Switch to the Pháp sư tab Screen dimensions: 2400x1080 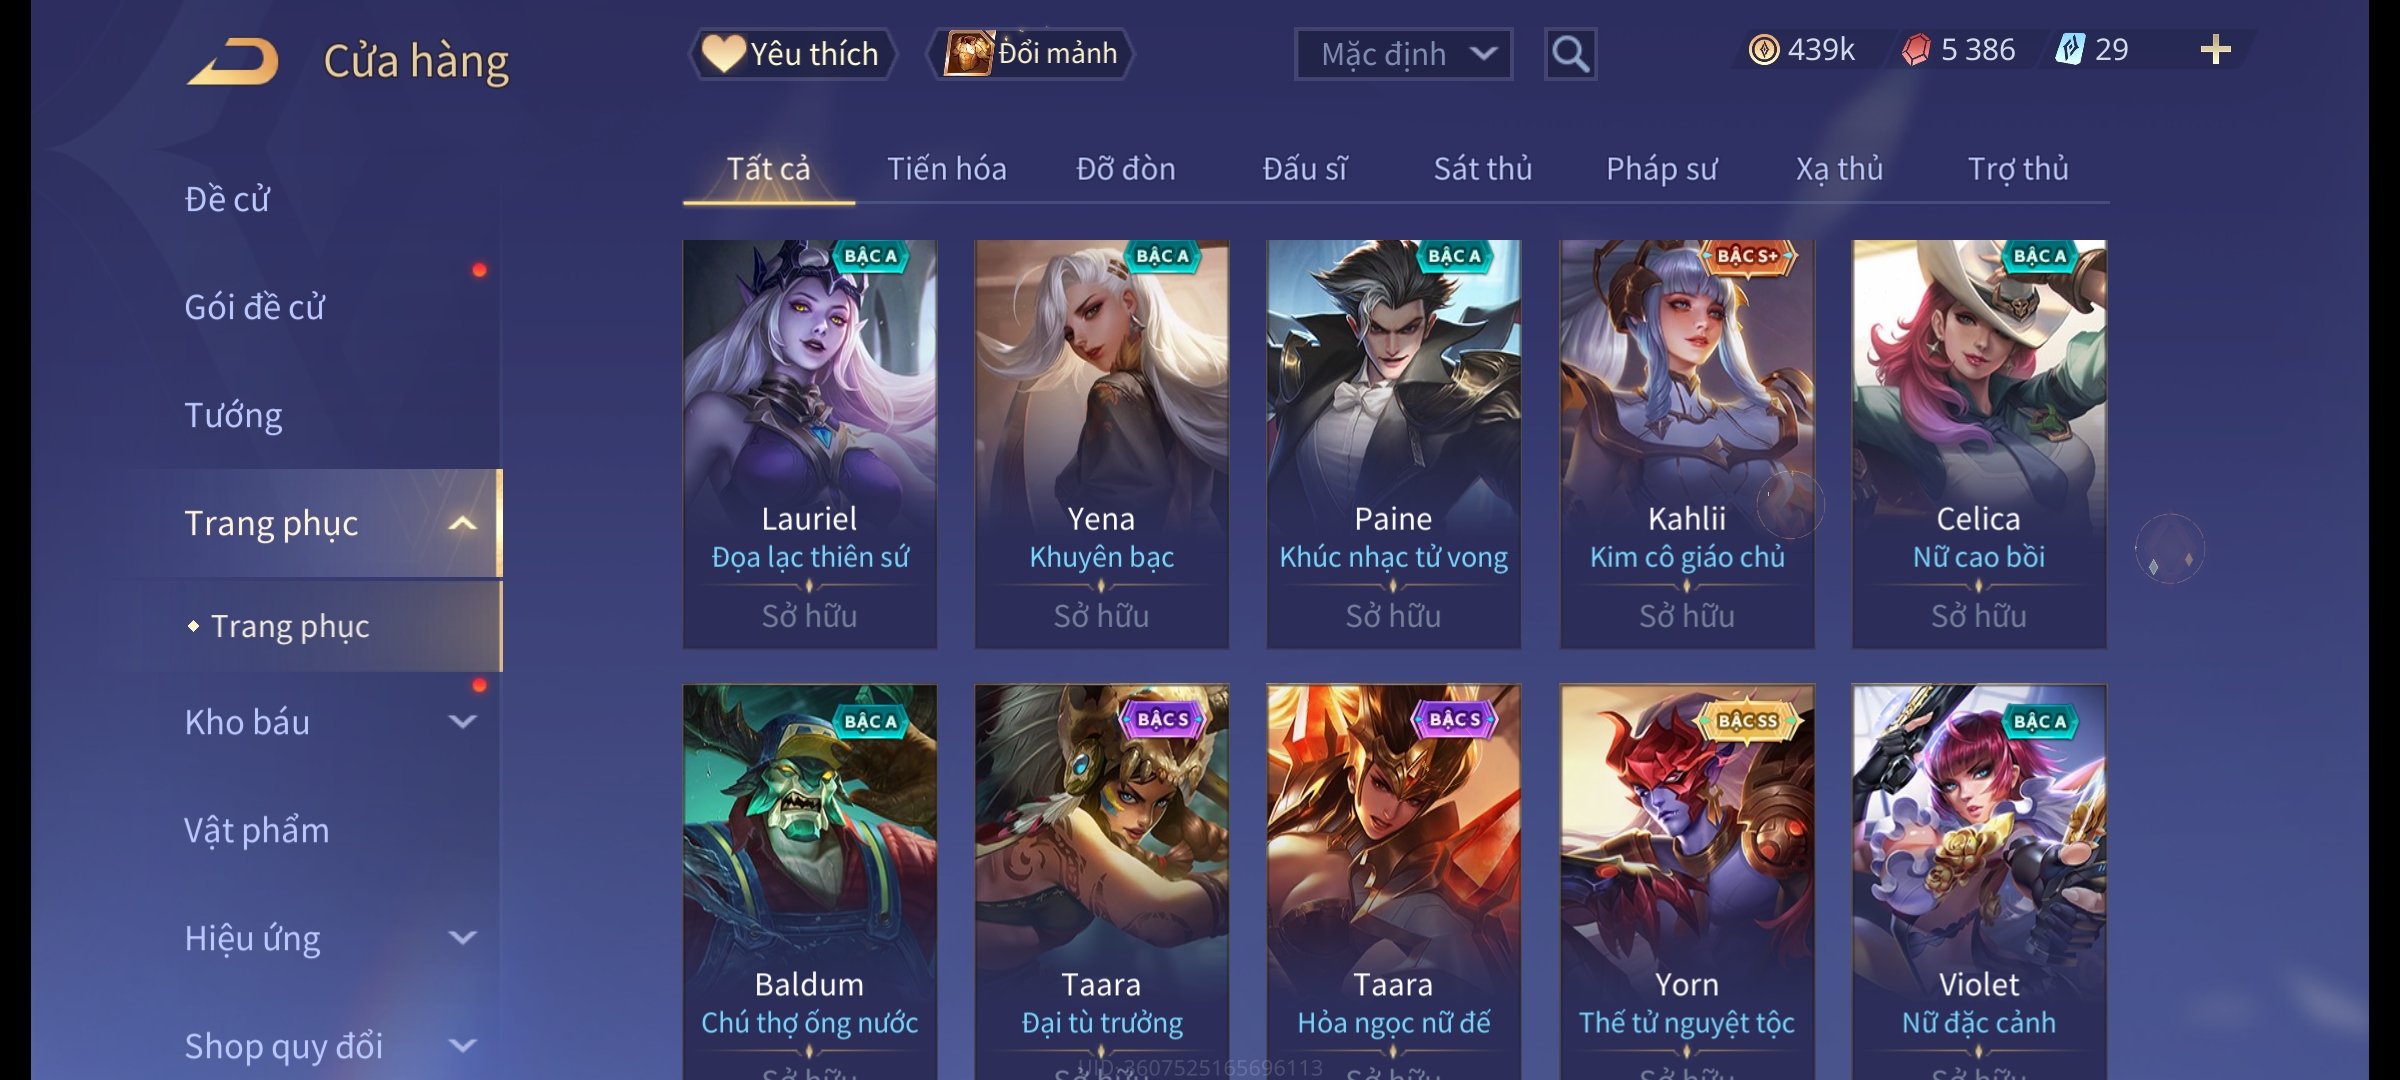point(1661,169)
